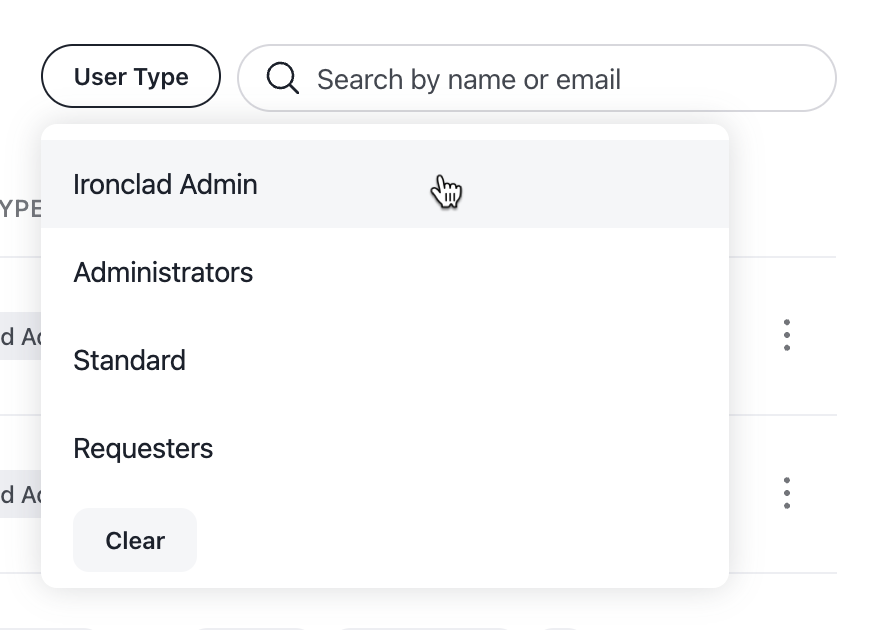Click the partially visible TYPE column header
The height and width of the screenshot is (630, 888).
coord(20,209)
